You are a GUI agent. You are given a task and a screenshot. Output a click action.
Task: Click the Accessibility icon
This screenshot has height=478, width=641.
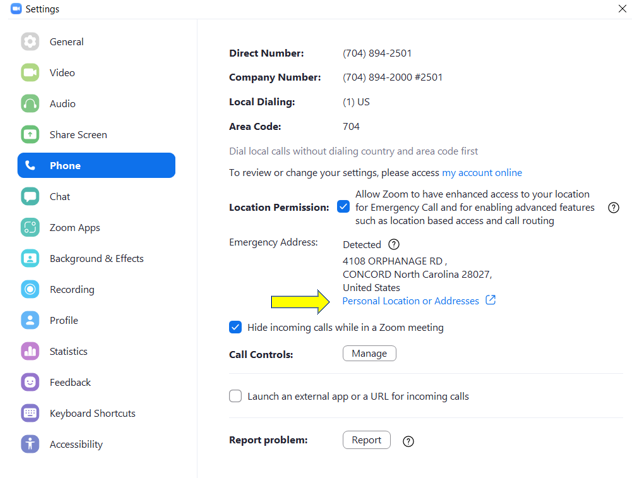[x=30, y=444]
